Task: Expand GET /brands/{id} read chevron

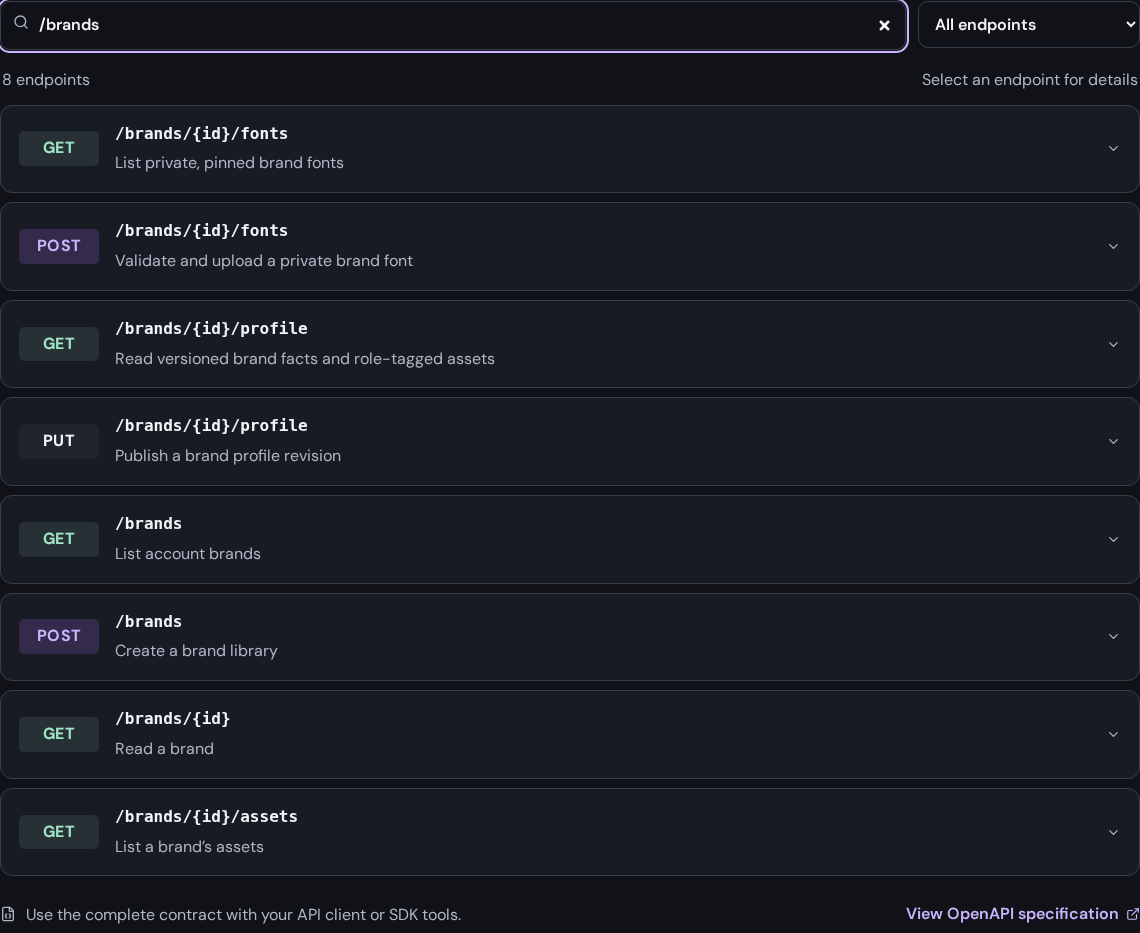Action: (x=1113, y=734)
